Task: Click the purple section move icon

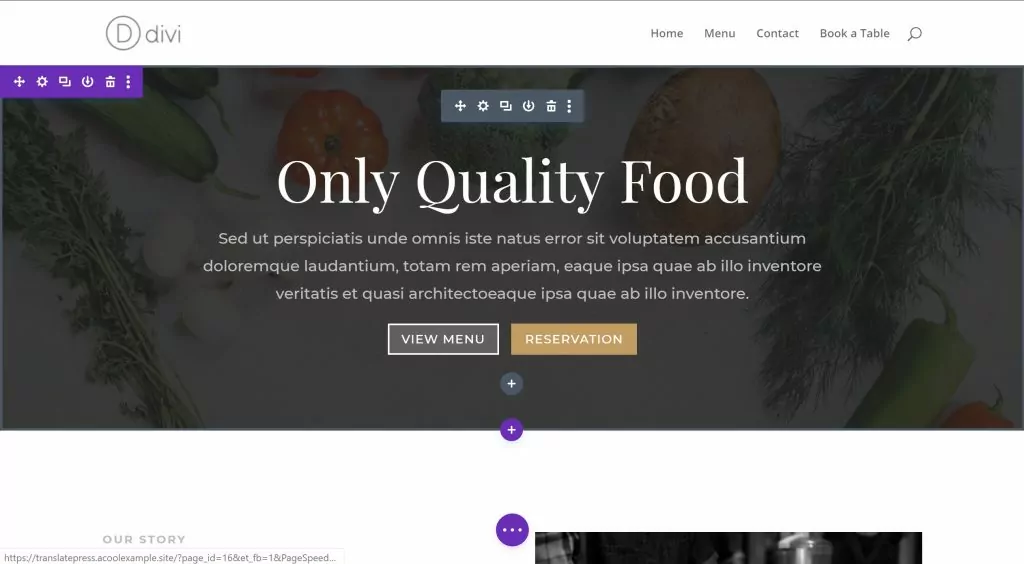Action: [19, 82]
